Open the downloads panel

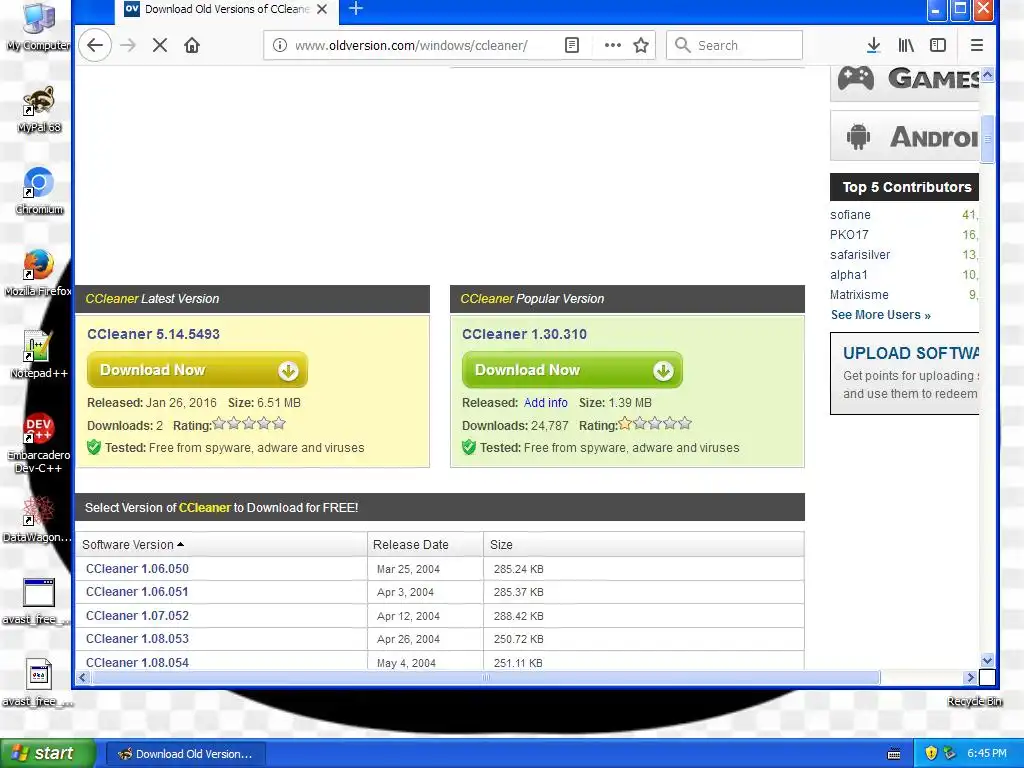(873, 45)
